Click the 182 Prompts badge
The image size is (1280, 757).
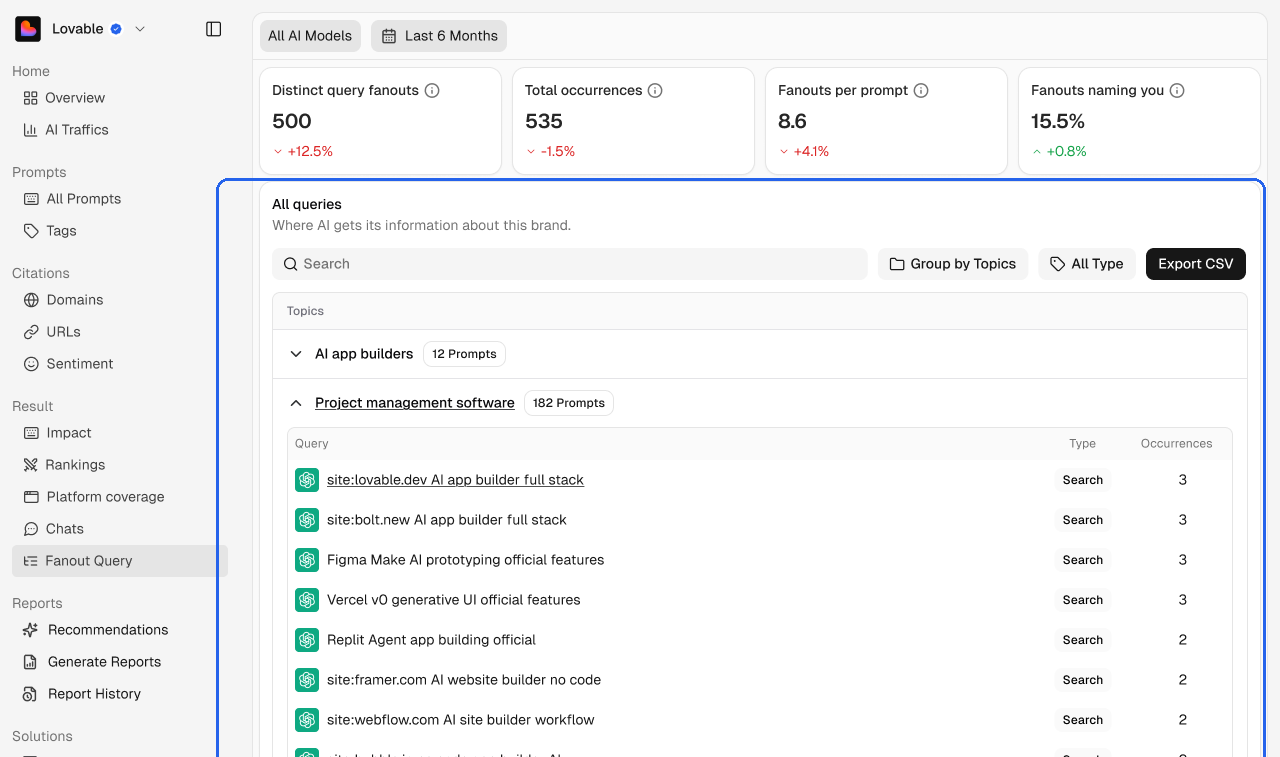point(569,403)
